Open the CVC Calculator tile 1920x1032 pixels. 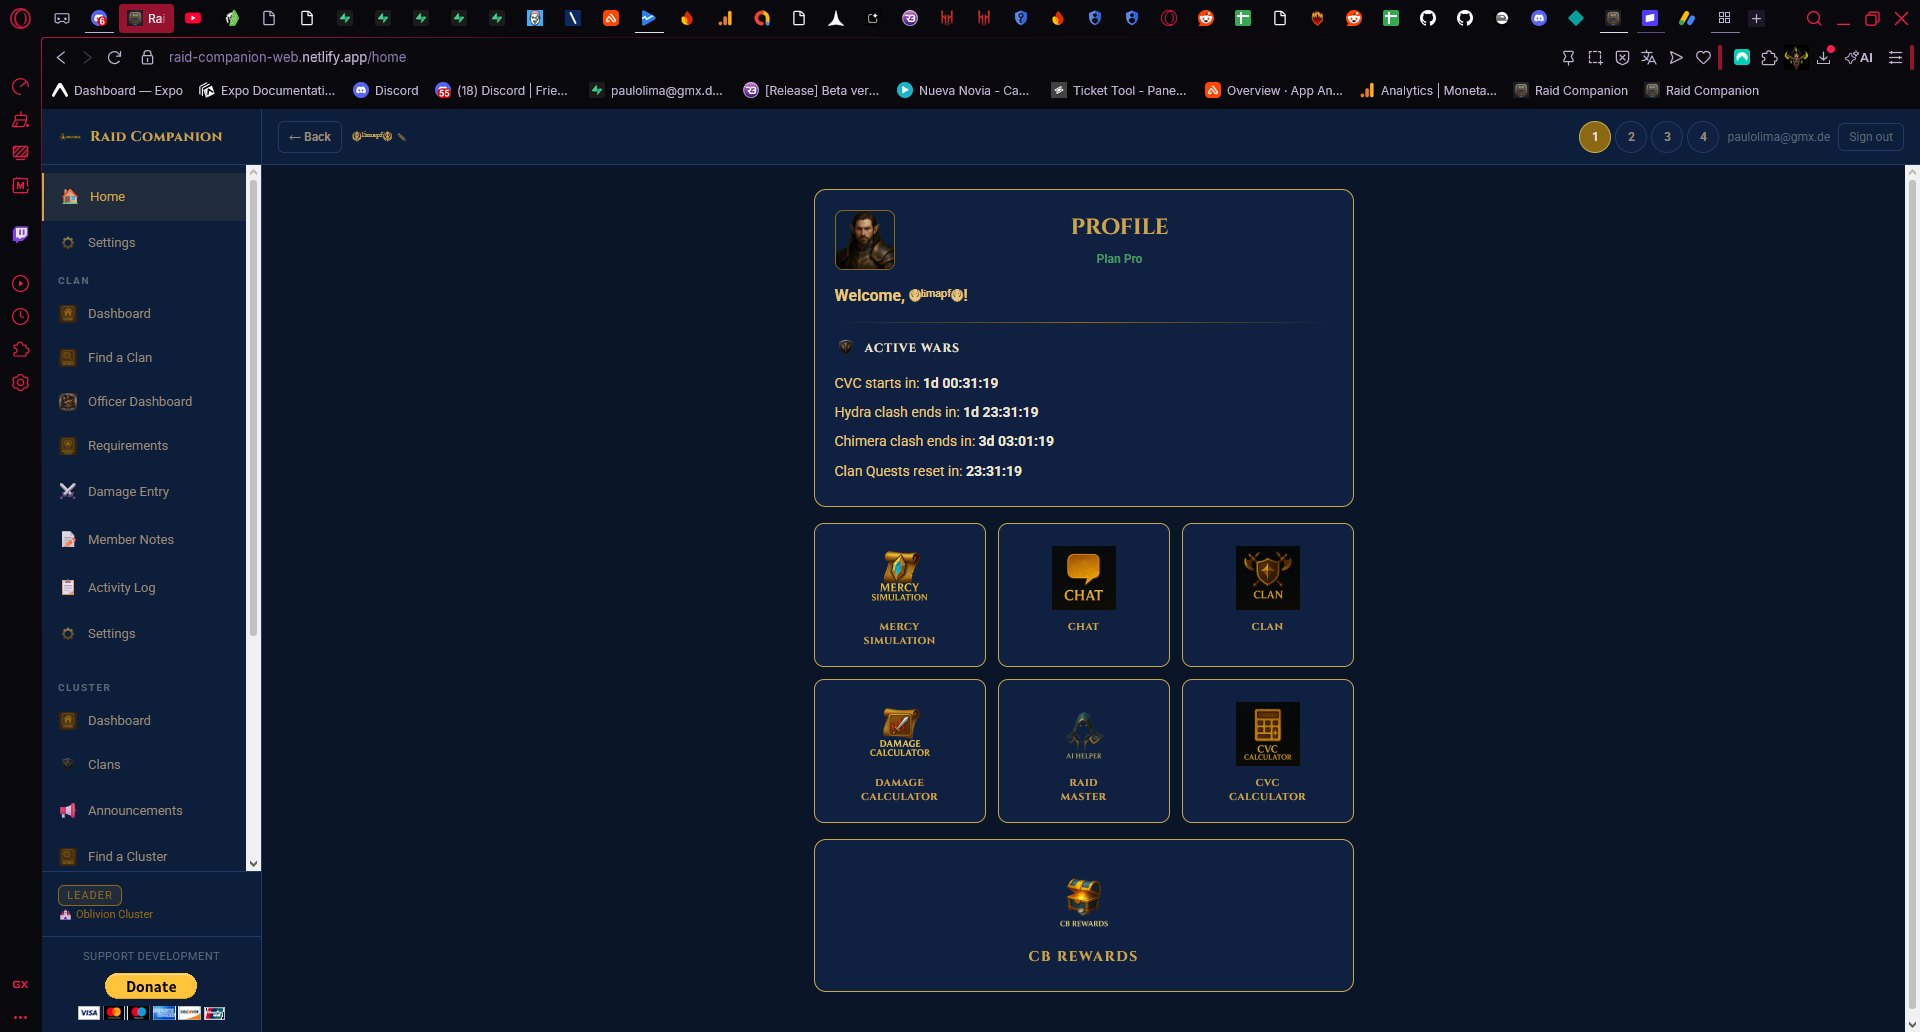tap(1267, 751)
